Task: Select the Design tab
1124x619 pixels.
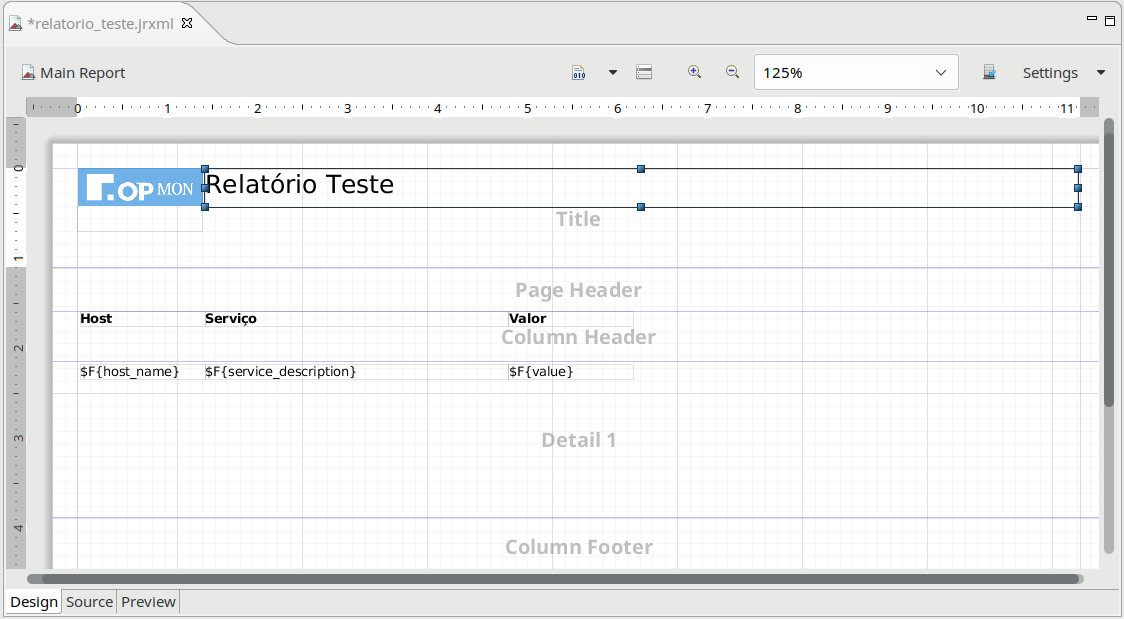Action: [x=34, y=602]
